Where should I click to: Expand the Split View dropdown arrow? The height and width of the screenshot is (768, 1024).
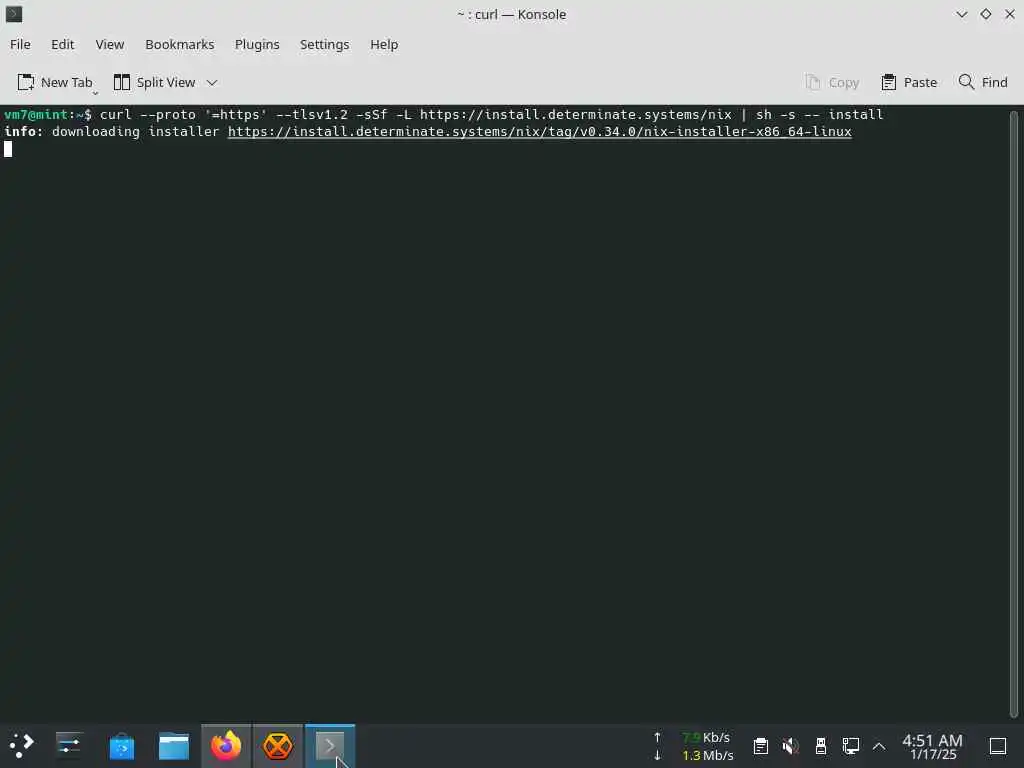[x=212, y=82]
